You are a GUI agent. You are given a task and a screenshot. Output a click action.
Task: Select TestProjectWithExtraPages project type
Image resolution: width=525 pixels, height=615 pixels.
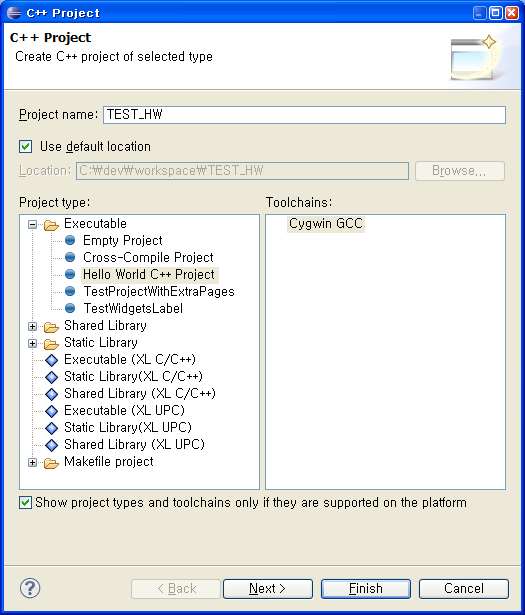pos(159,291)
